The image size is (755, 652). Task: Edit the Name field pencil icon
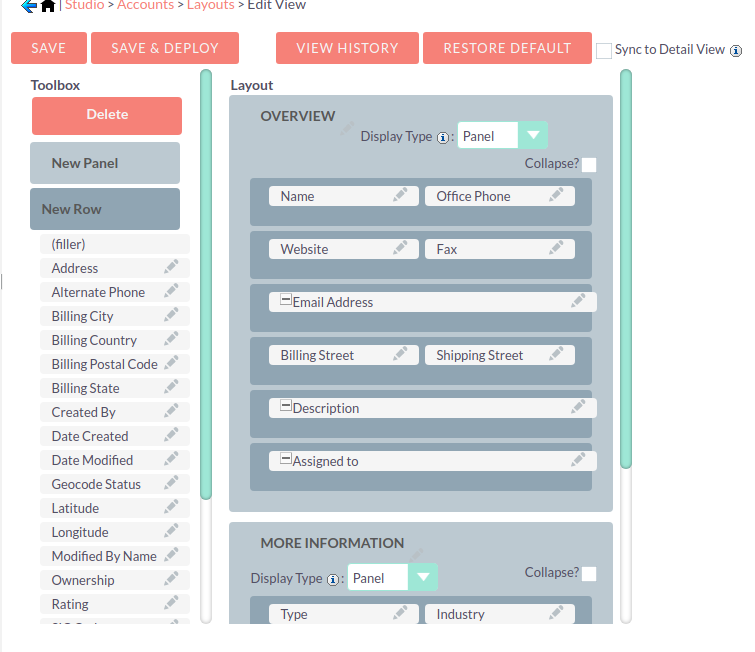[x=400, y=196]
